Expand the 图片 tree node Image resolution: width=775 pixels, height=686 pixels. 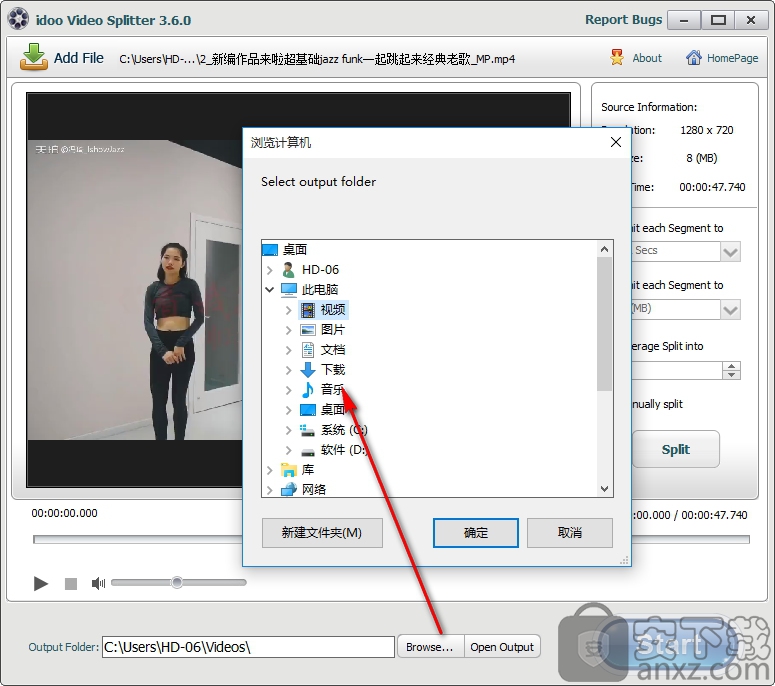tap(289, 330)
